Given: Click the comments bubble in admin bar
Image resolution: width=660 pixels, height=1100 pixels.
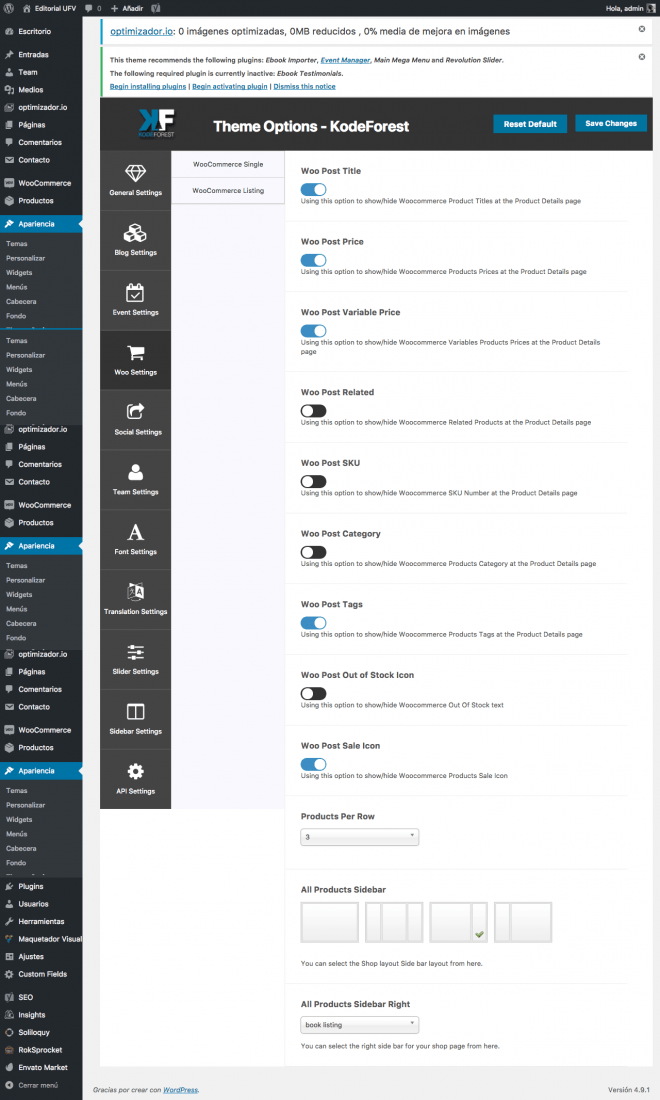Looking at the screenshot, I should [89, 8].
